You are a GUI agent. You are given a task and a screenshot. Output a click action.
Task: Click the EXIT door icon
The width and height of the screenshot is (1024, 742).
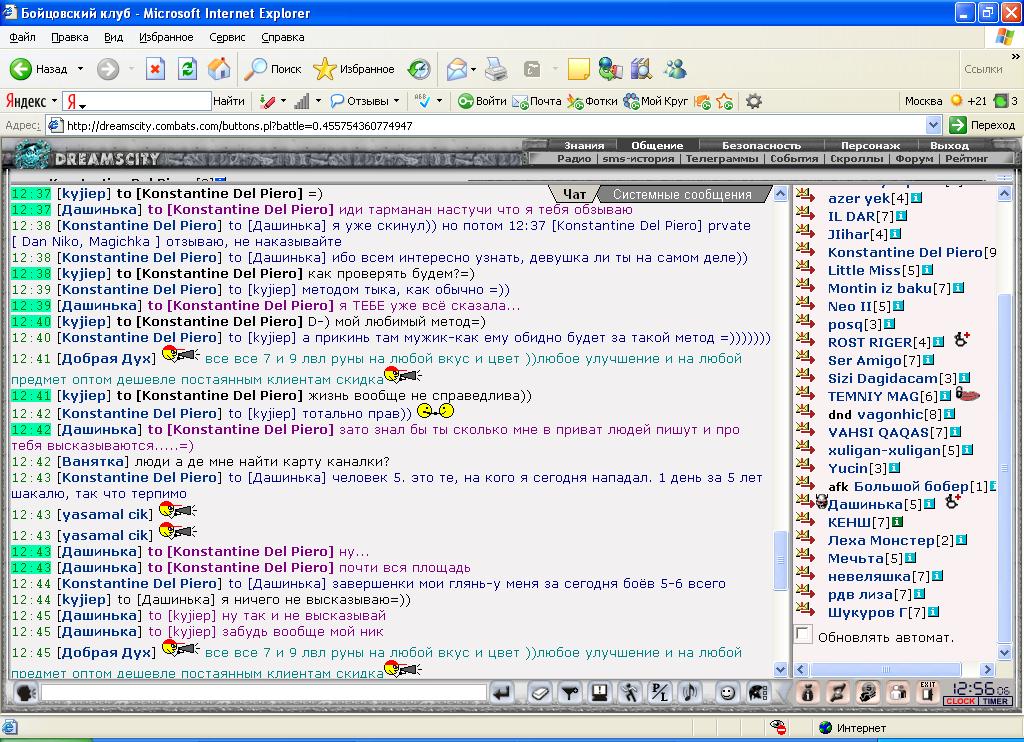pos(927,692)
